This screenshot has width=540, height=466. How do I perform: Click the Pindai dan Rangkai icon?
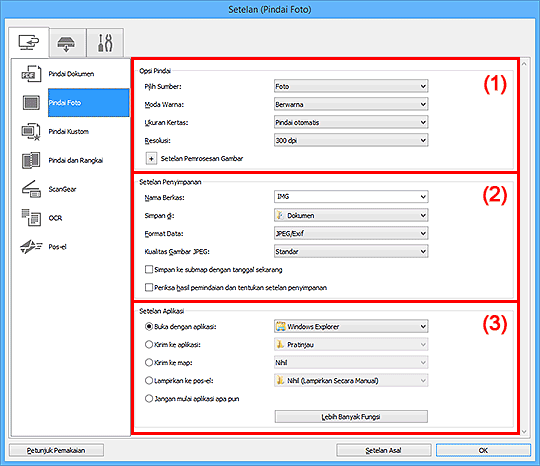(31, 160)
